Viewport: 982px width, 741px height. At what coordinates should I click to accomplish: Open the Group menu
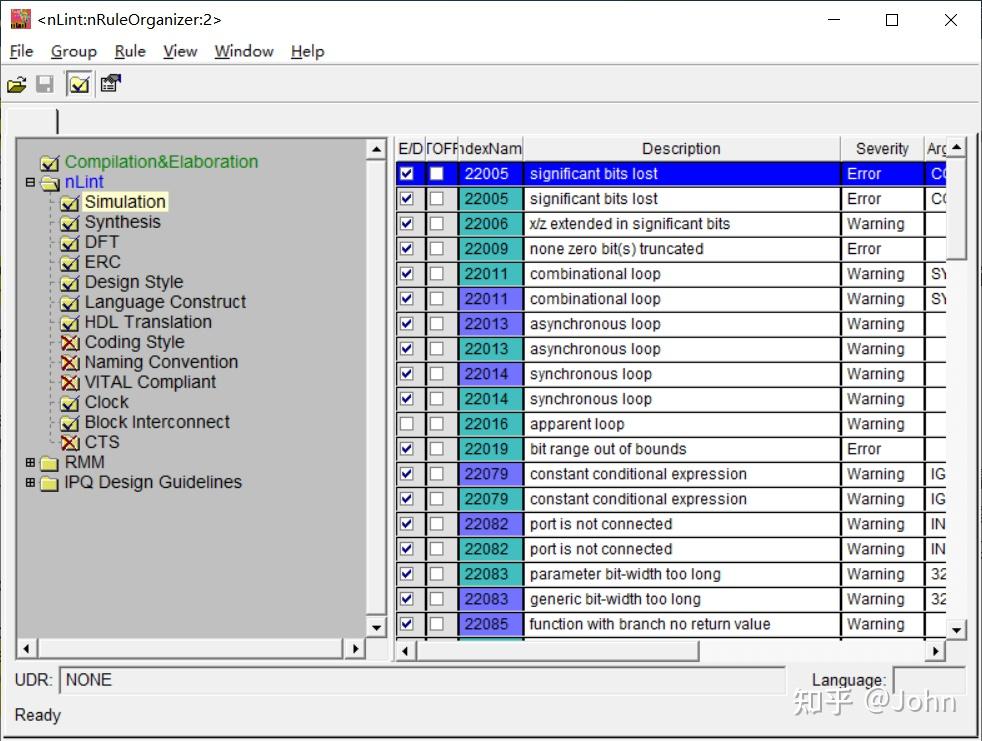click(74, 51)
